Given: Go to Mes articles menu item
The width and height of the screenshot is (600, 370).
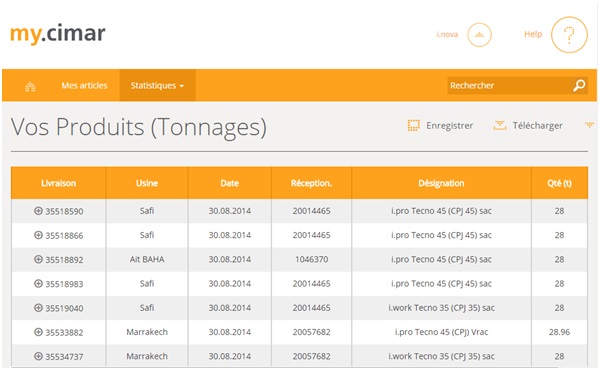Looking at the screenshot, I should [x=85, y=85].
